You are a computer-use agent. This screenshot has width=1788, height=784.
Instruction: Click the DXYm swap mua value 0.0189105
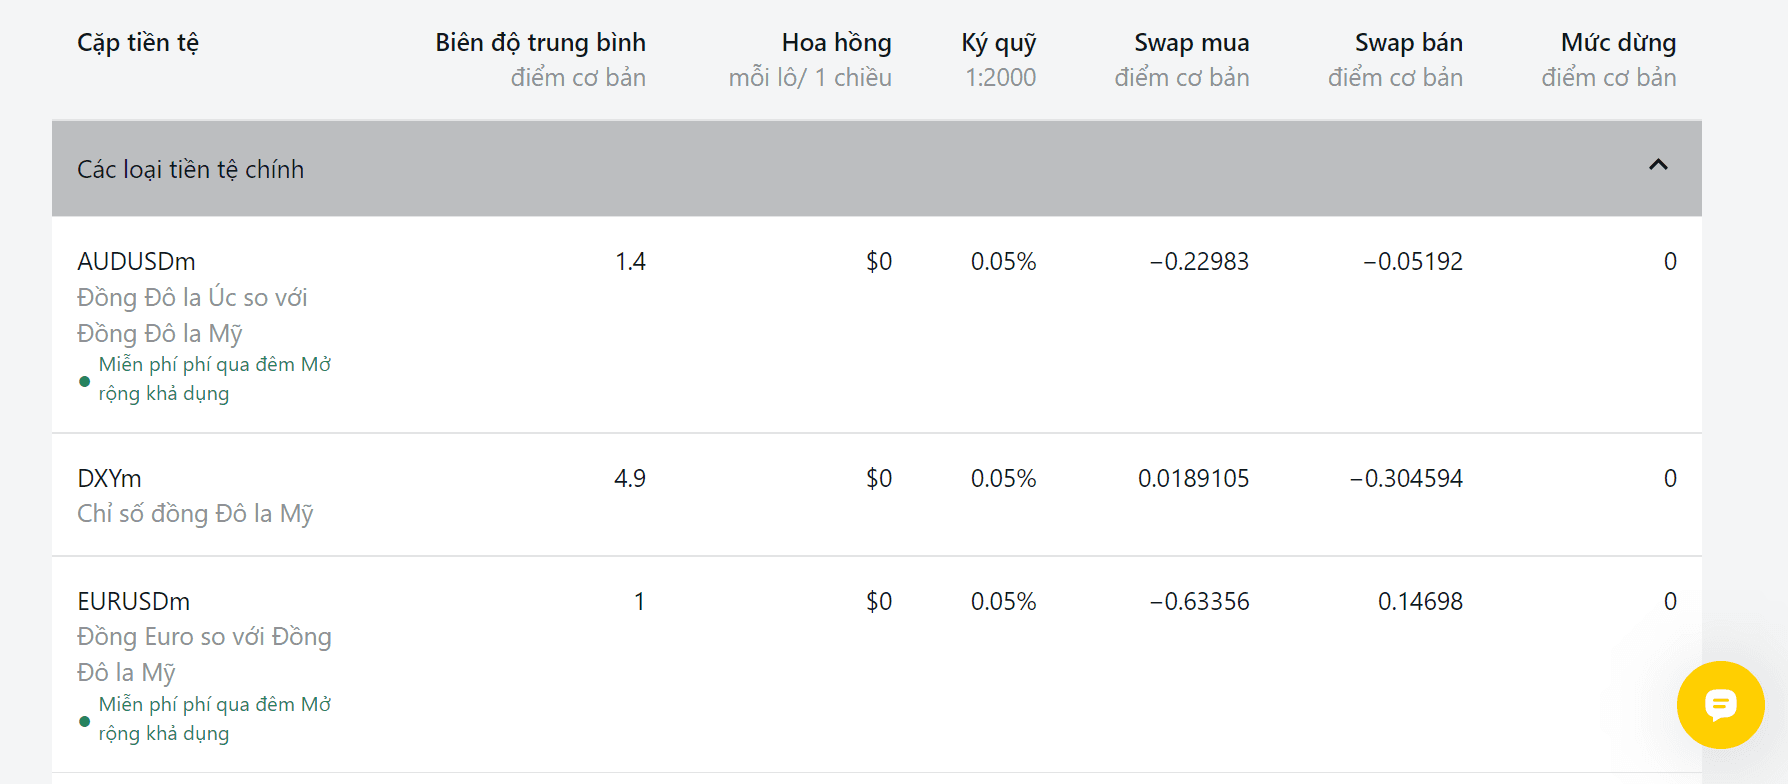tap(1193, 479)
